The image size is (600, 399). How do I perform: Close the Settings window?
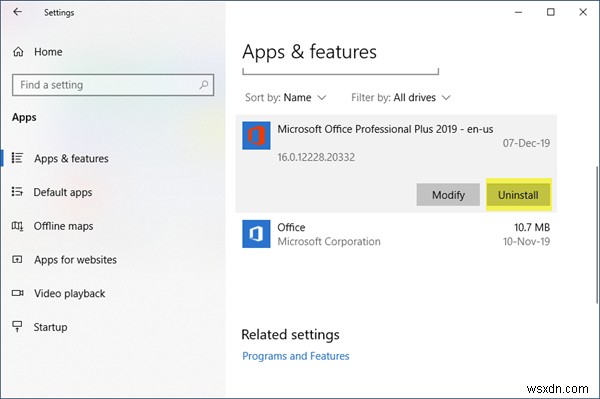pyautogui.click(x=583, y=12)
